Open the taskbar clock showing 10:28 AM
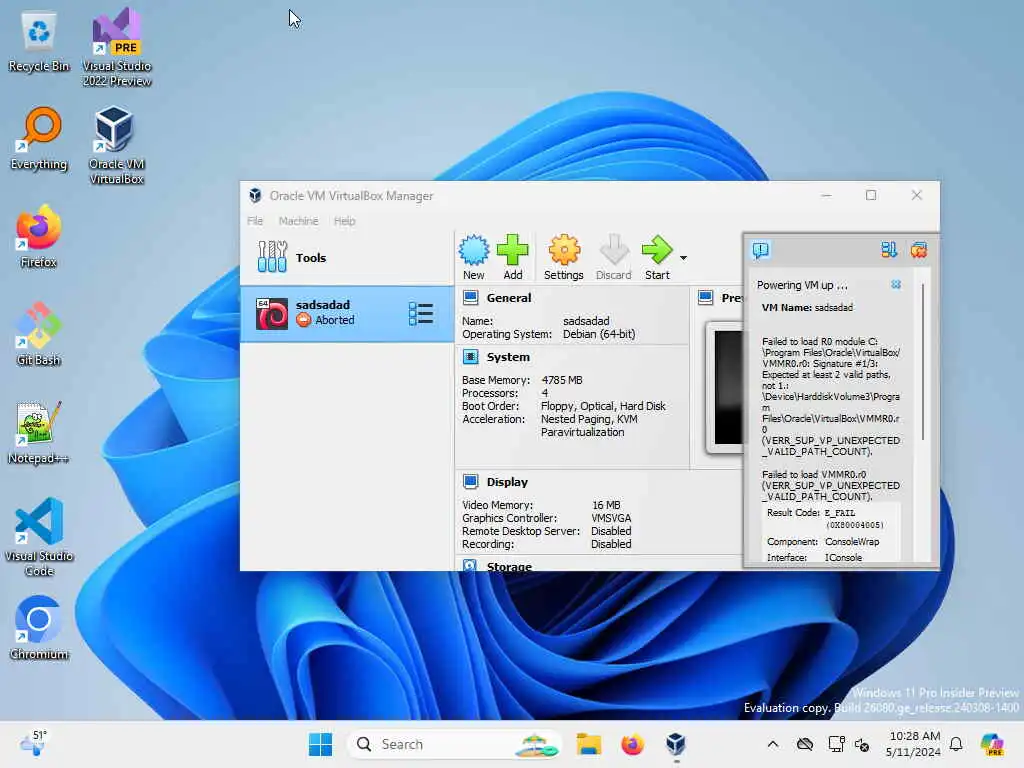Image resolution: width=1024 pixels, height=768 pixels. tap(914, 744)
